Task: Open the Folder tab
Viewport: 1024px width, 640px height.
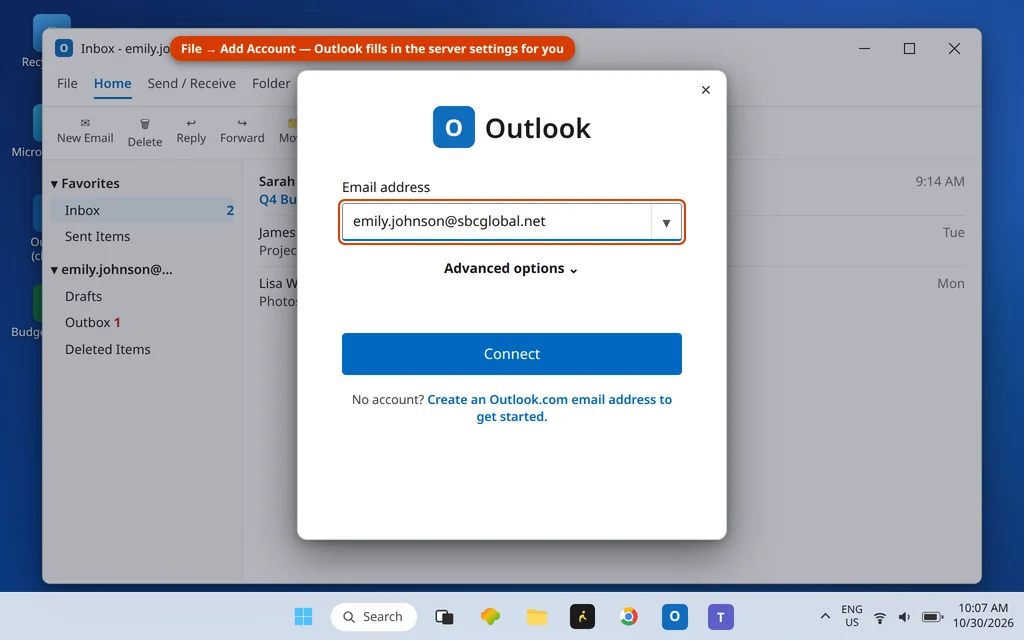Action: 271,84
